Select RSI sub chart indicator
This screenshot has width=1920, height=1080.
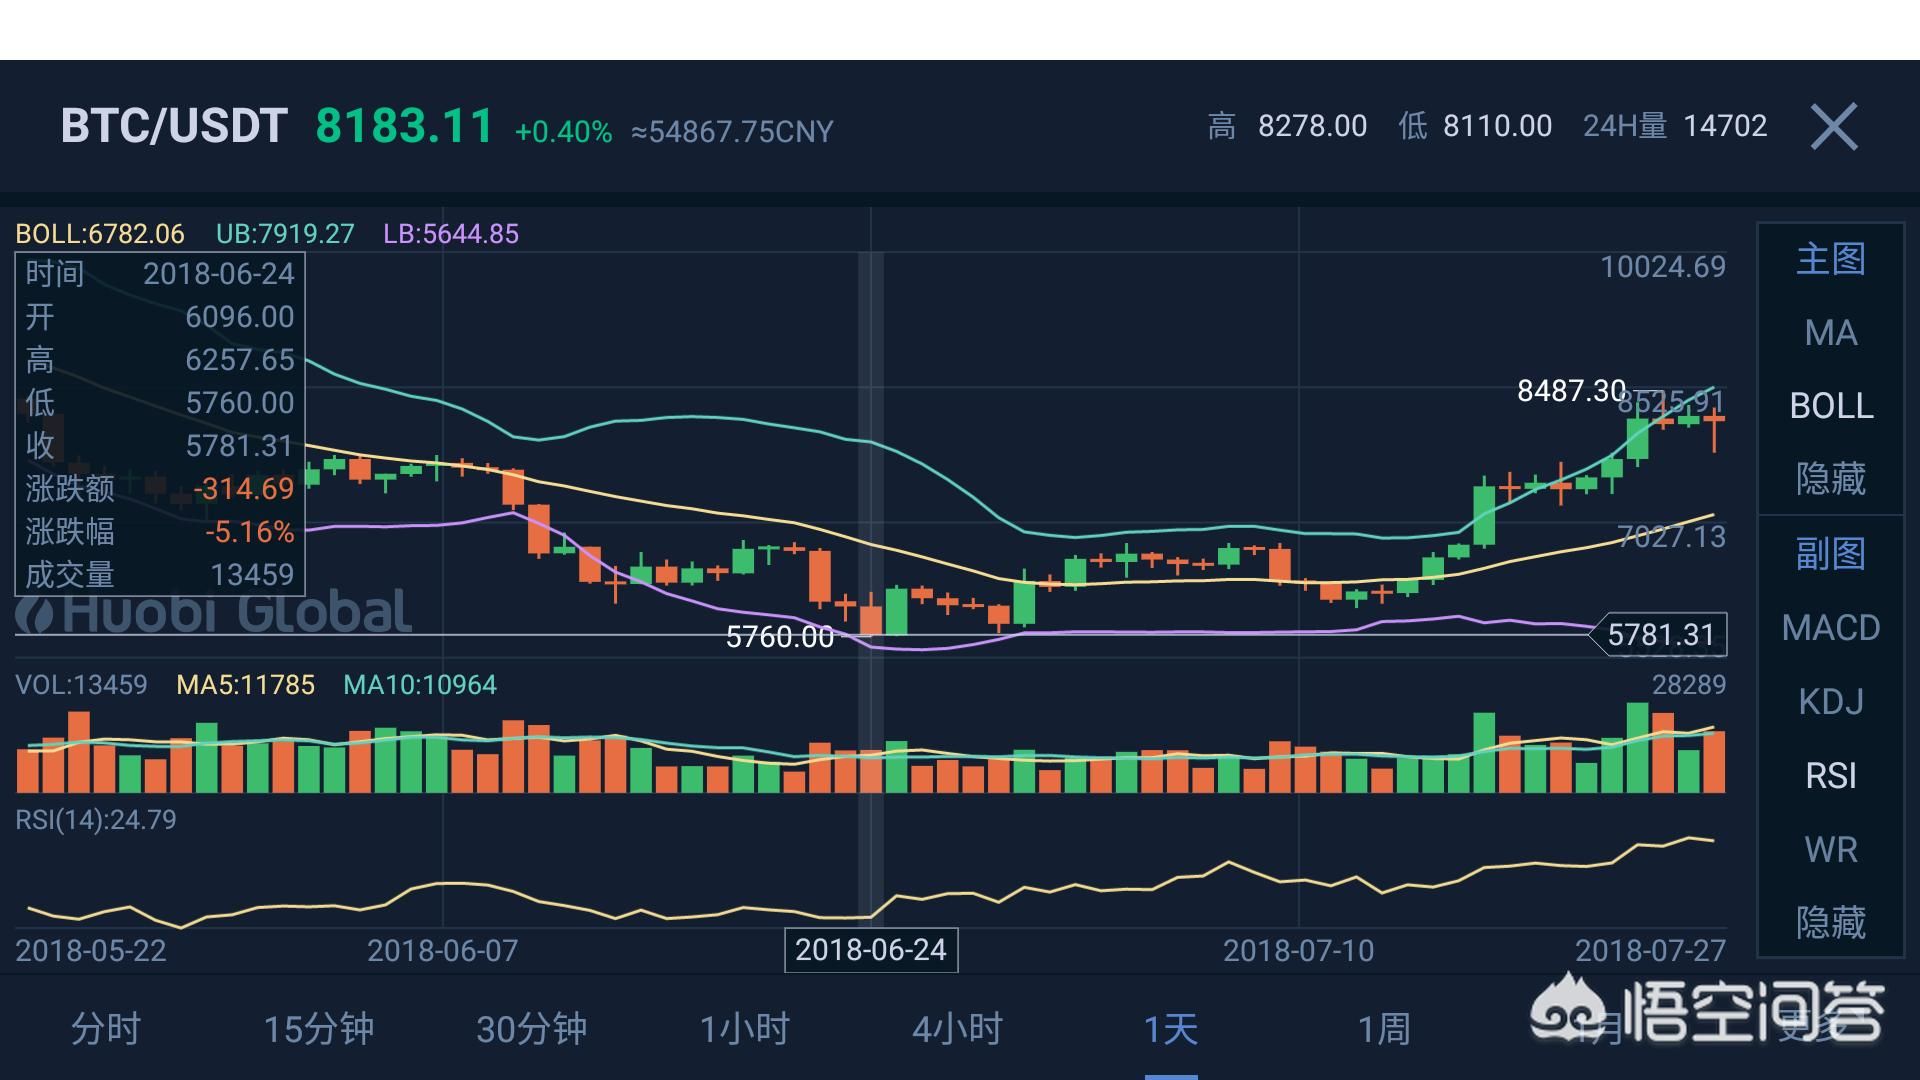pos(1831,776)
